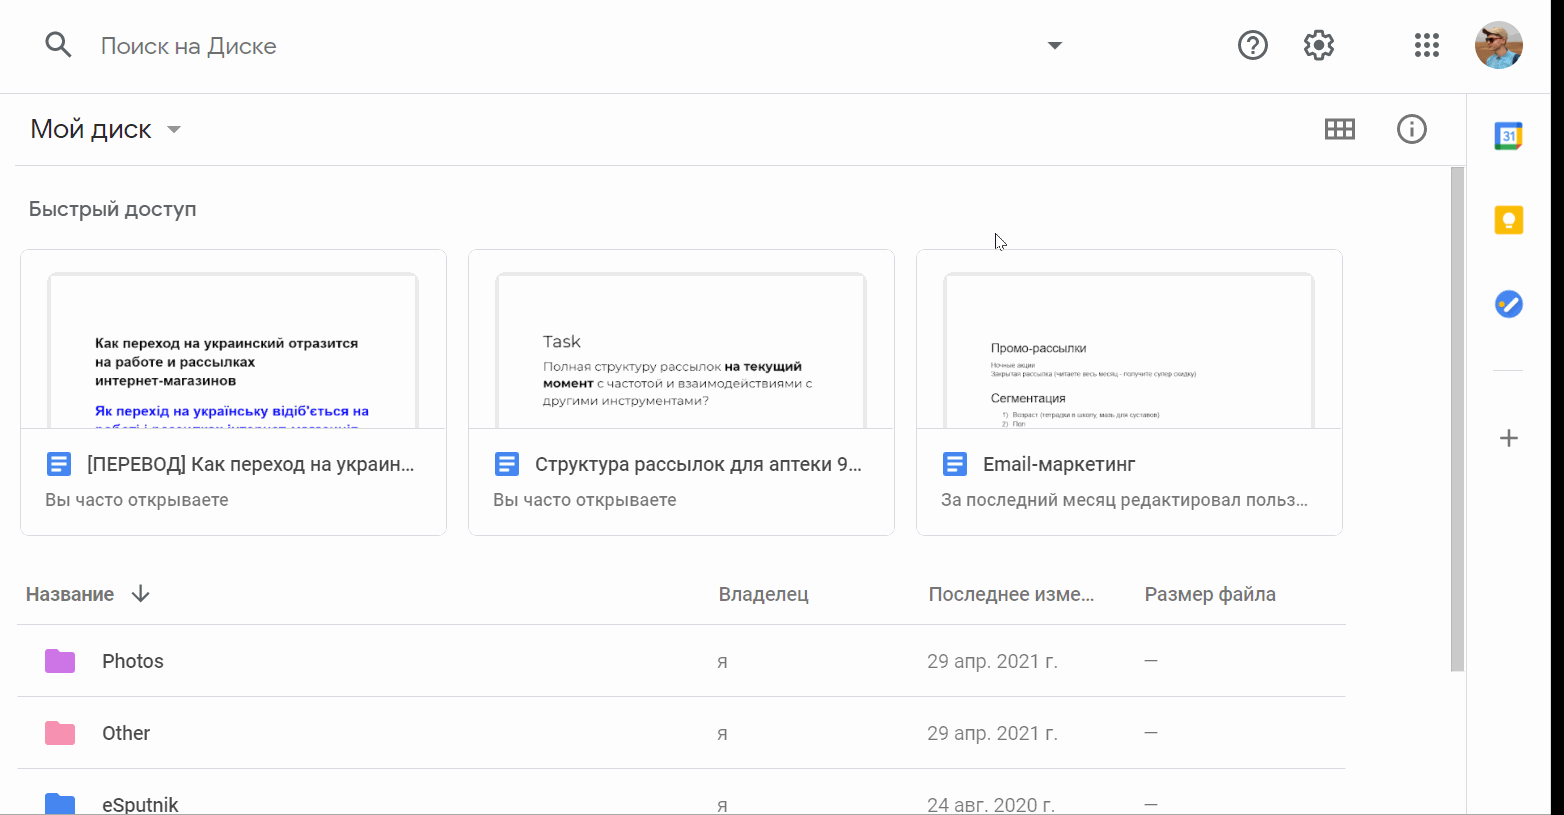Show the file details info panel
The width and height of the screenshot is (1564, 815).
tap(1411, 129)
